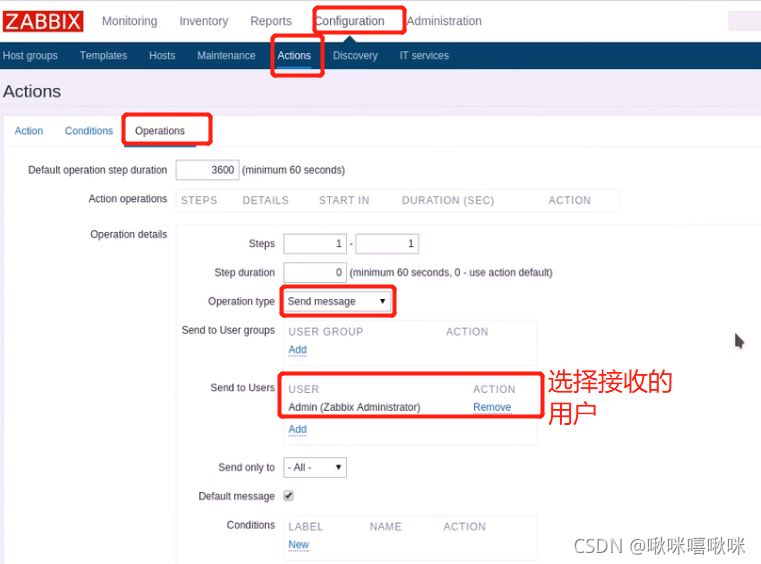Open the Monitoring menu
761x564 pixels.
click(x=130, y=21)
